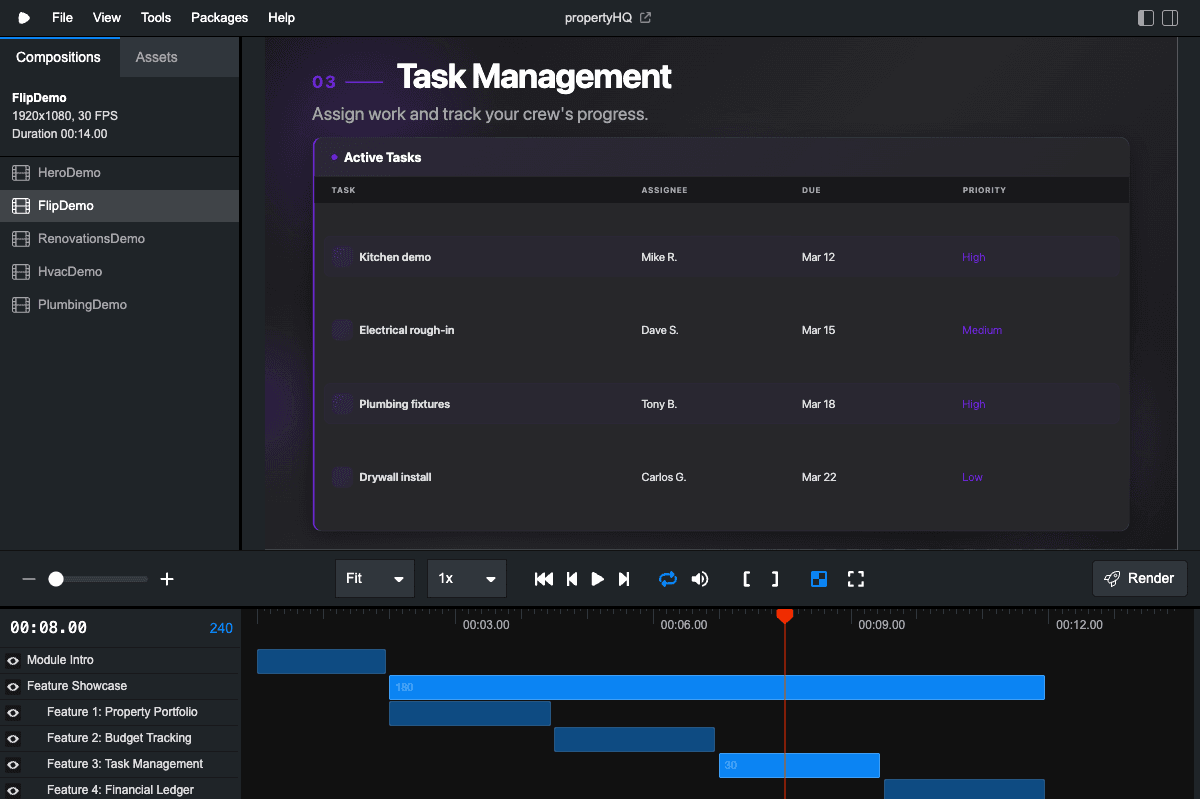Open the Packages menu
The width and height of the screenshot is (1200, 799).
click(219, 18)
